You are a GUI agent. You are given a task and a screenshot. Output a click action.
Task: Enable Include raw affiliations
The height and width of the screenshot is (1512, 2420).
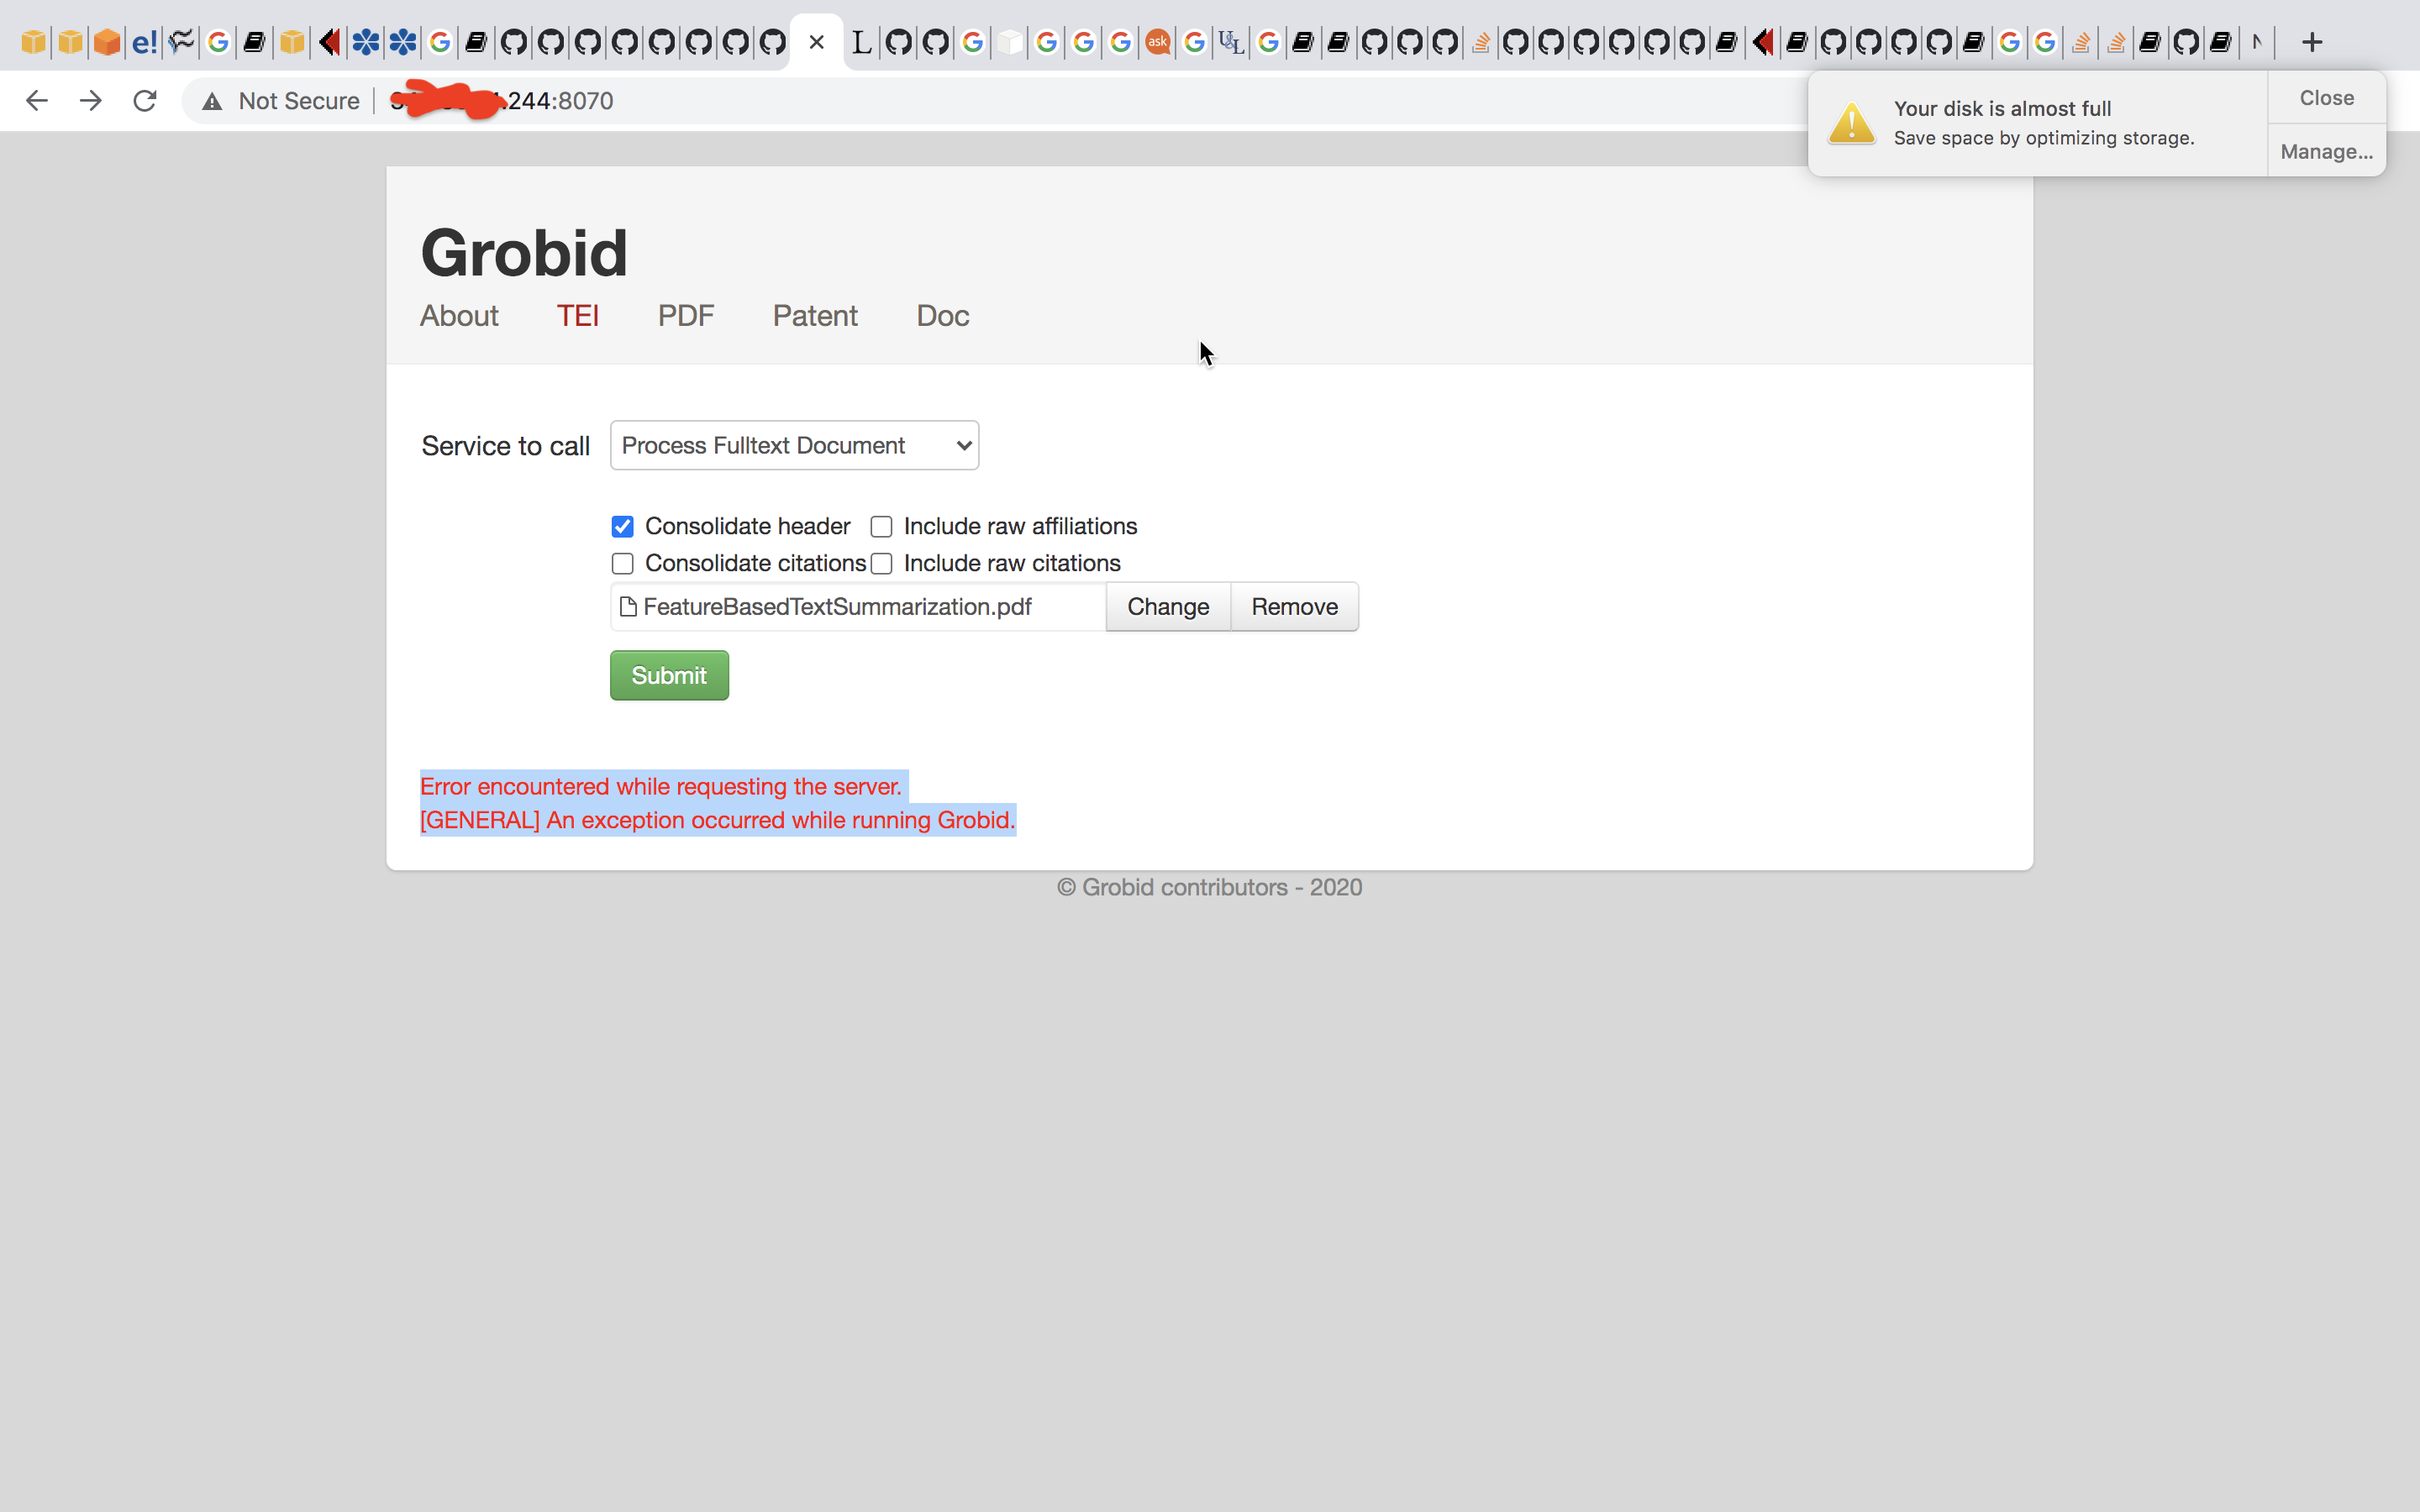881,526
